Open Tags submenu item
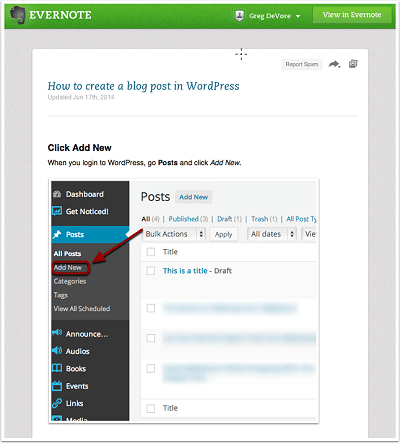This screenshot has height=443, width=400. tap(61, 295)
